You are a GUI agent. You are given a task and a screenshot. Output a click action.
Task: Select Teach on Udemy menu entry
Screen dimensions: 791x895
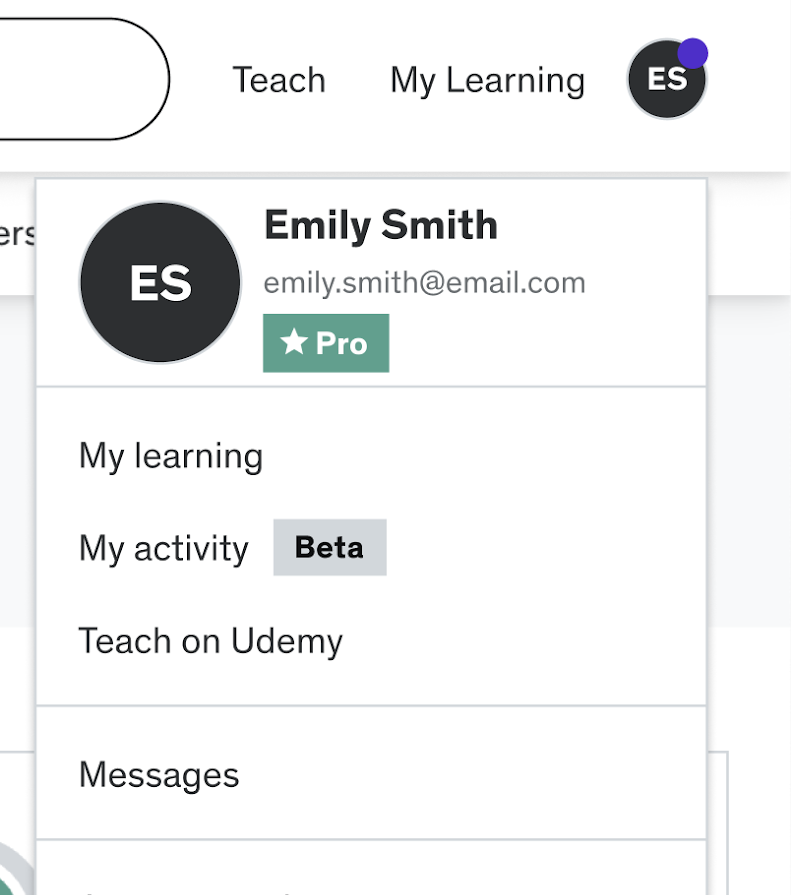pyautogui.click(x=210, y=640)
